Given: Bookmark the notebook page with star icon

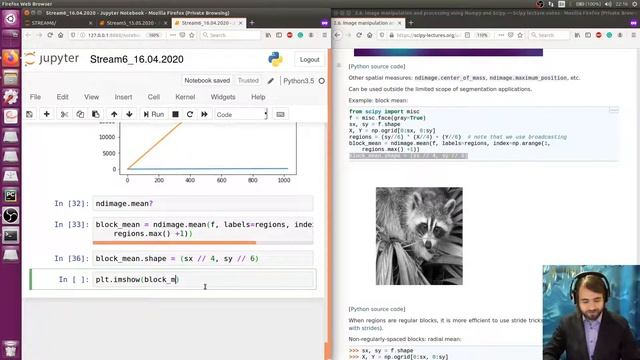Looking at the screenshot, I should (x=192, y=35).
